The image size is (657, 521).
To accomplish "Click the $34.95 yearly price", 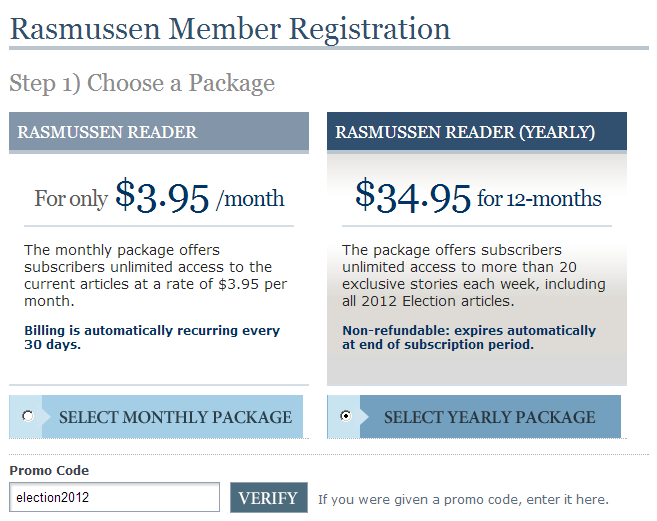I will coord(413,196).
